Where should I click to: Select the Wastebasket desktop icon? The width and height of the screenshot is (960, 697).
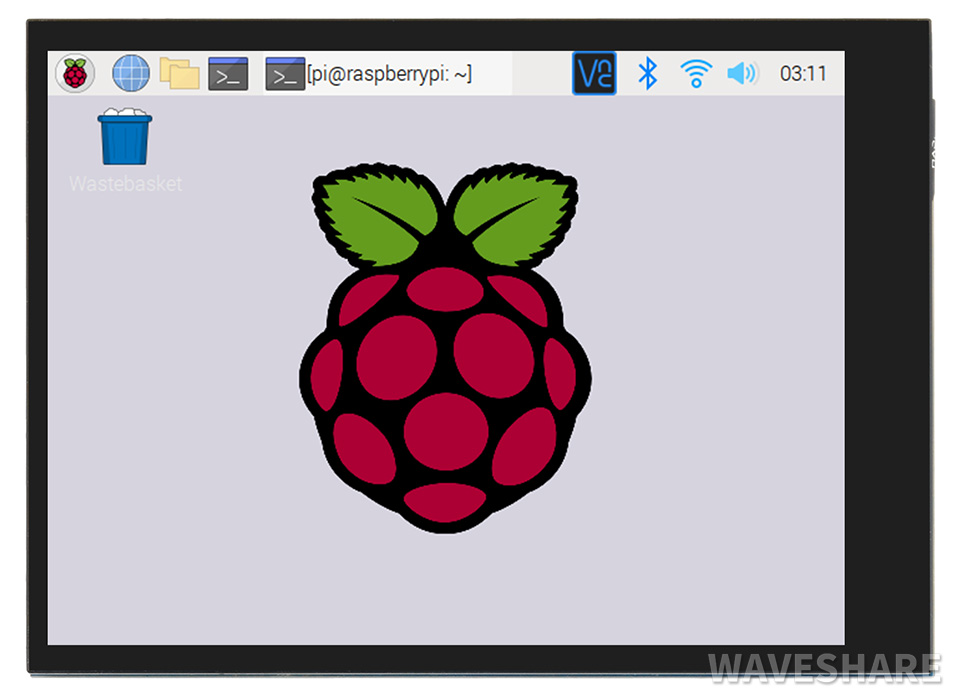[x=125, y=138]
